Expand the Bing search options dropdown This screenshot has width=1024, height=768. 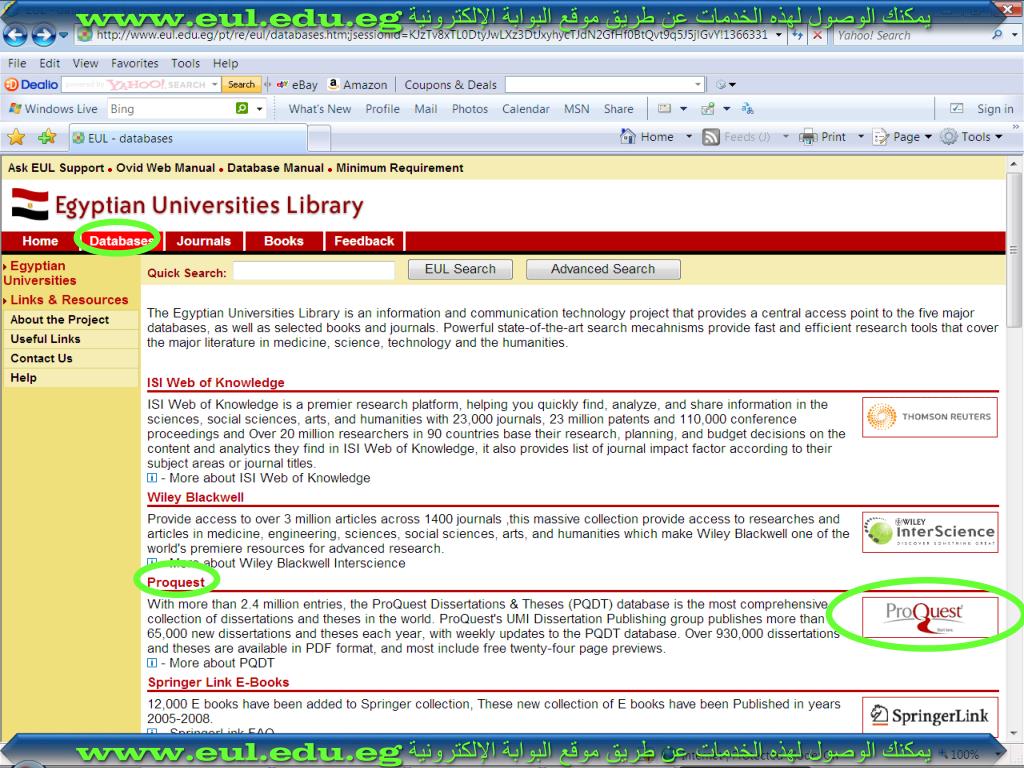click(x=259, y=109)
